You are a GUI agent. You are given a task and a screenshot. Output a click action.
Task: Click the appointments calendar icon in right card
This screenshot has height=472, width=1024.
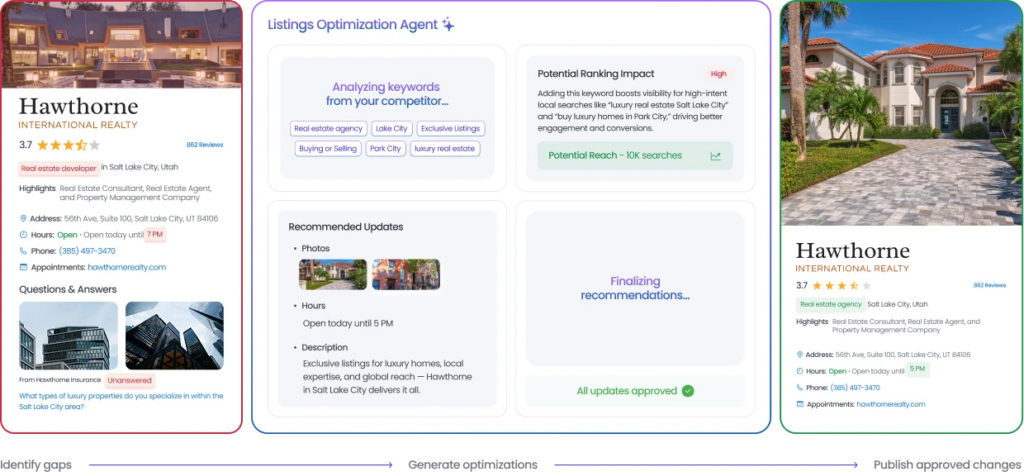(800, 404)
